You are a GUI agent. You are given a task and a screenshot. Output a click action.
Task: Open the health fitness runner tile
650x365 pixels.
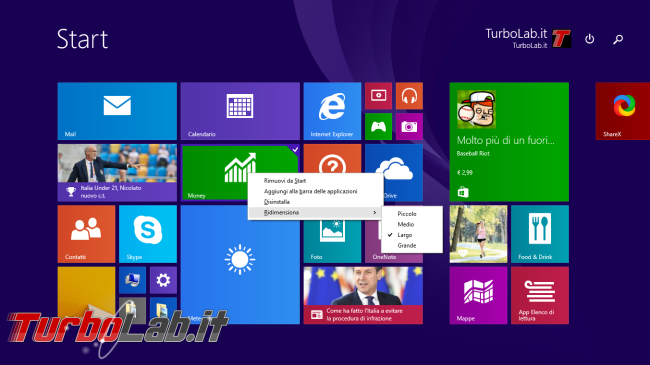click(478, 234)
